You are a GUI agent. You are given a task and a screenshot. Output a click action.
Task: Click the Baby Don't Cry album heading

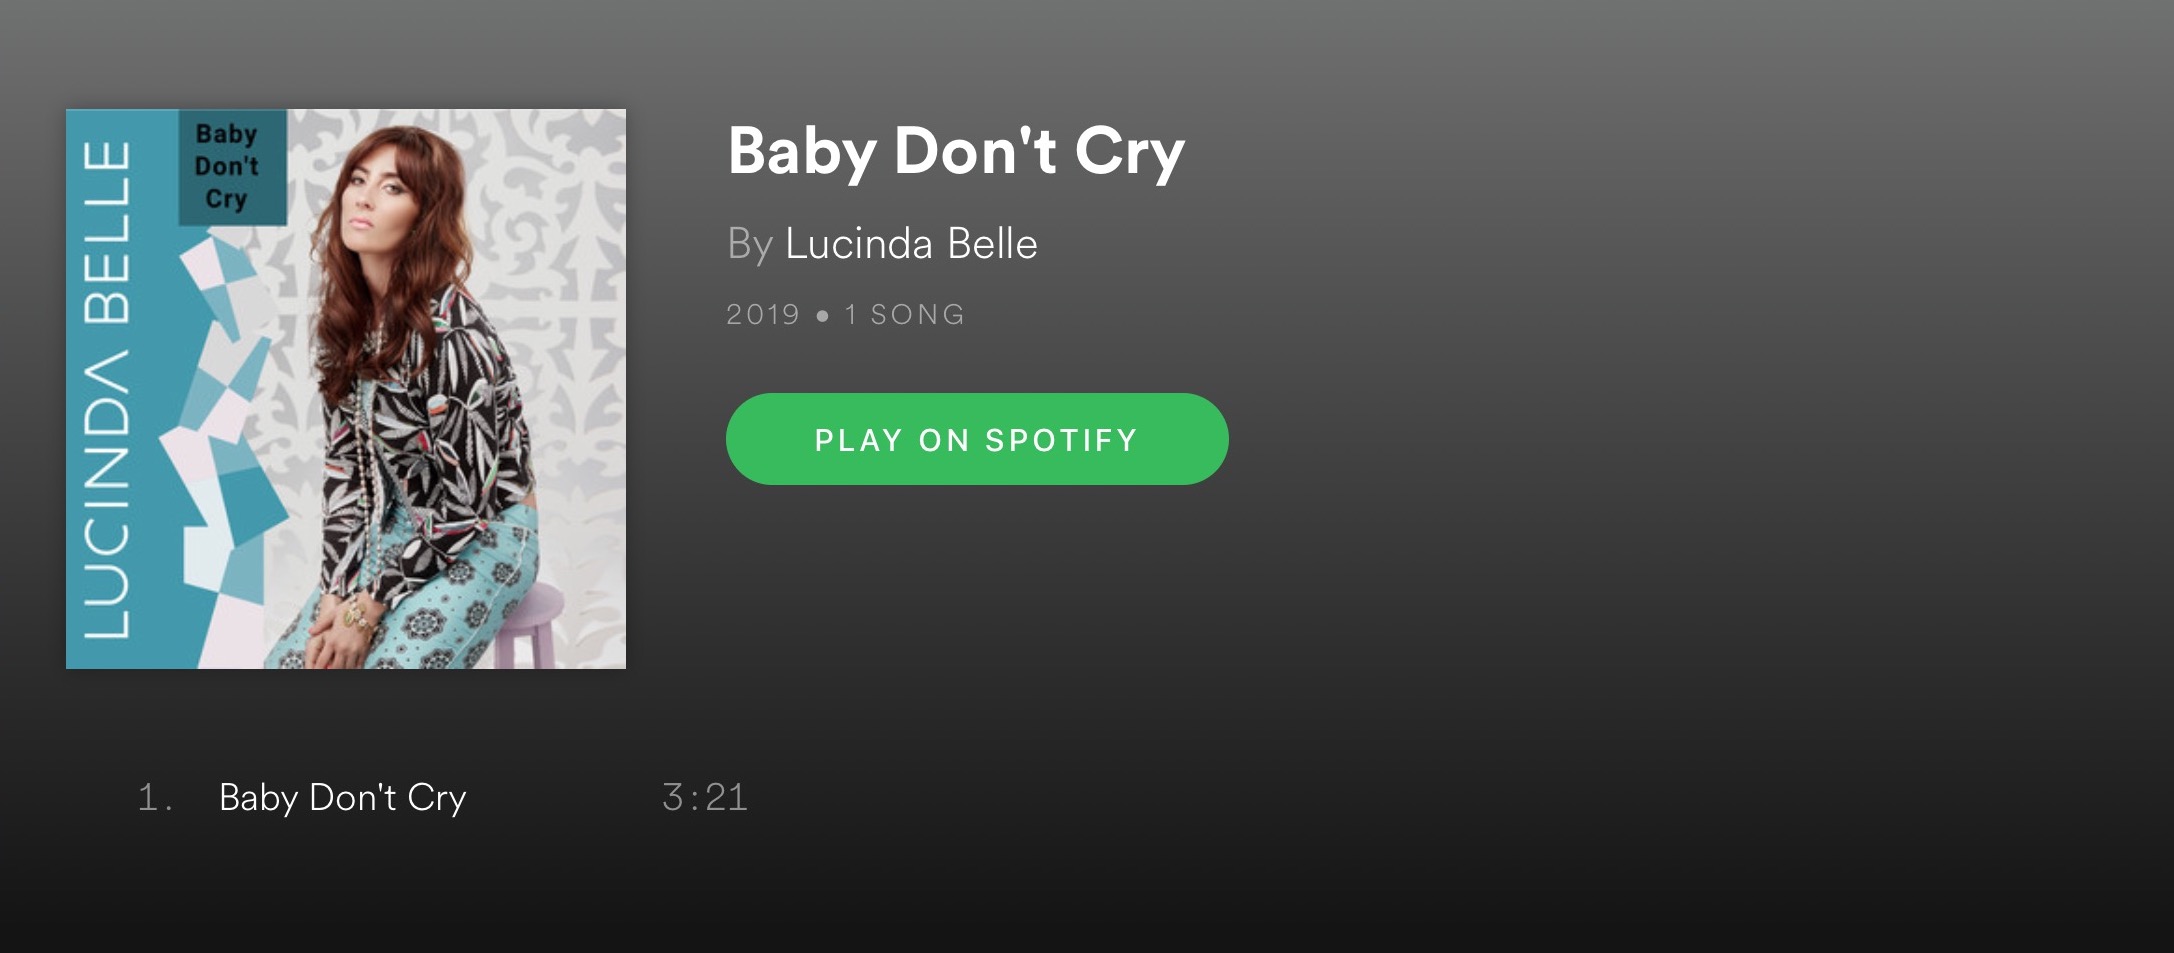[956, 152]
